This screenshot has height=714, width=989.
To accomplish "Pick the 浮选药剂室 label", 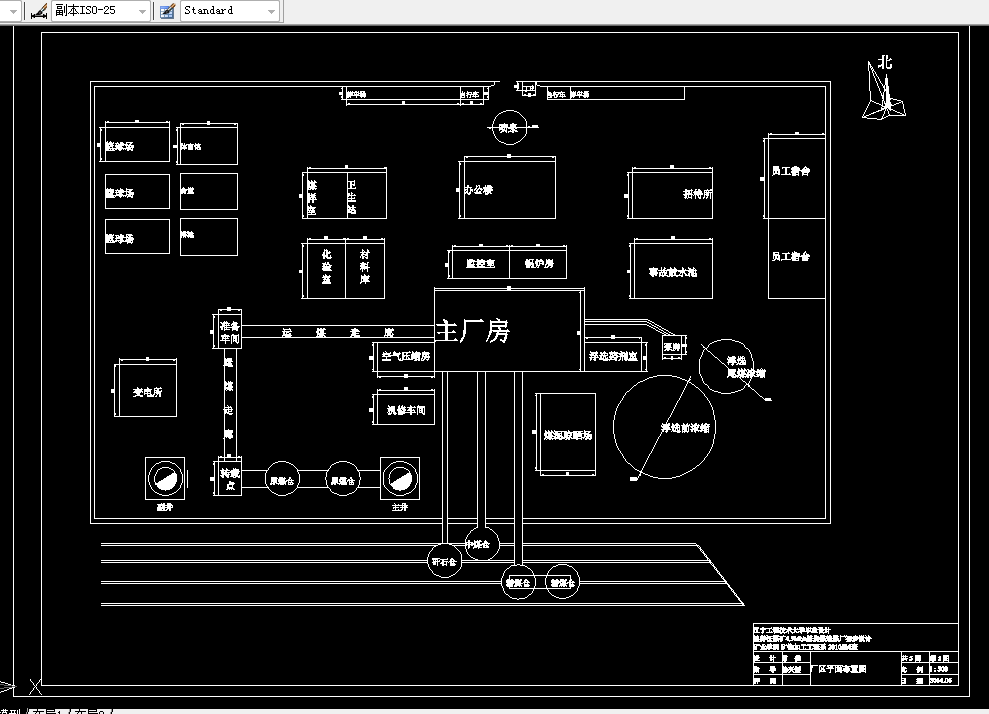I will coord(613,356).
